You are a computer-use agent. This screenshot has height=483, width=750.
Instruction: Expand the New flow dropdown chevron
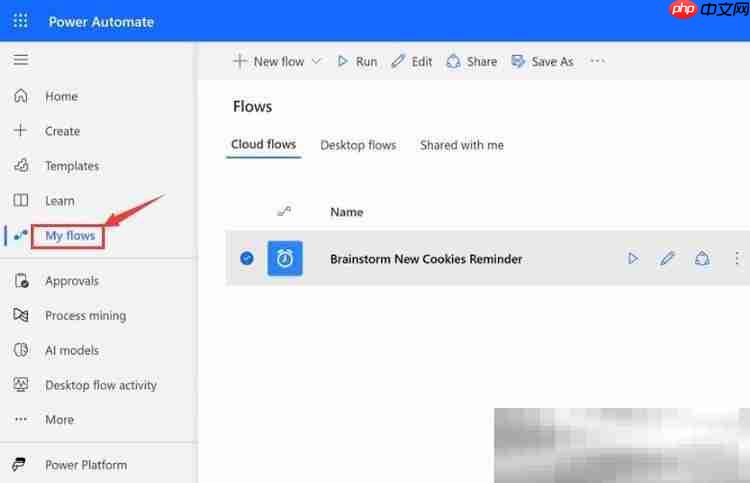click(x=317, y=61)
